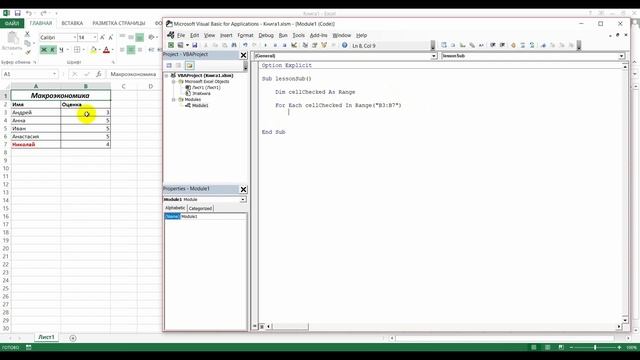This screenshot has height=360, width=640.
Task: Toggle center horizontal alignment in Excel ribbon
Action: [131, 50]
